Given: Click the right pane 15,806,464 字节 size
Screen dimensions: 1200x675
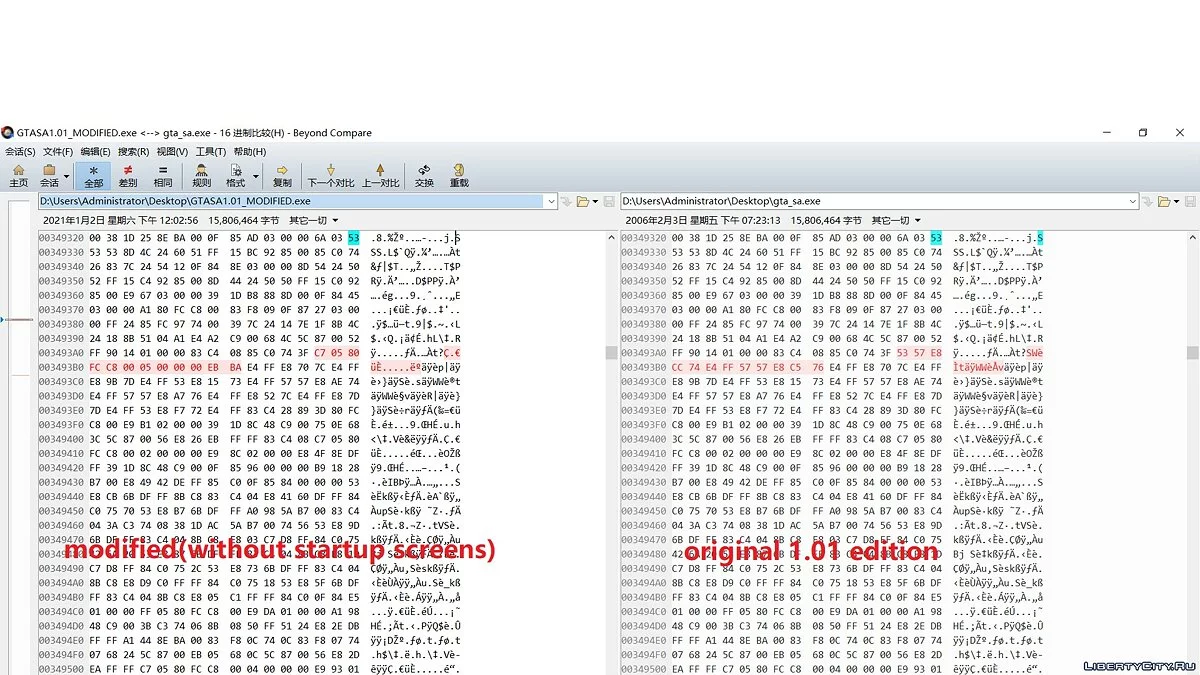Looking at the screenshot, I should [x=826, y=220].
